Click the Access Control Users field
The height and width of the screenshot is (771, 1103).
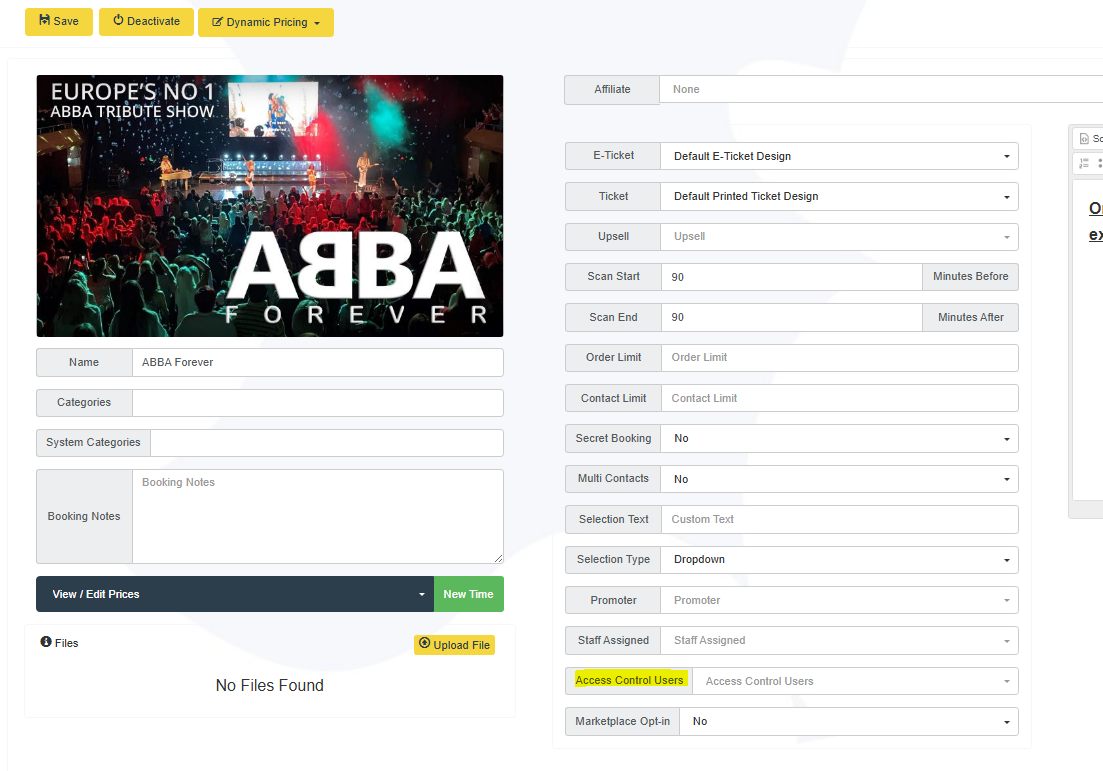[854, 681]
